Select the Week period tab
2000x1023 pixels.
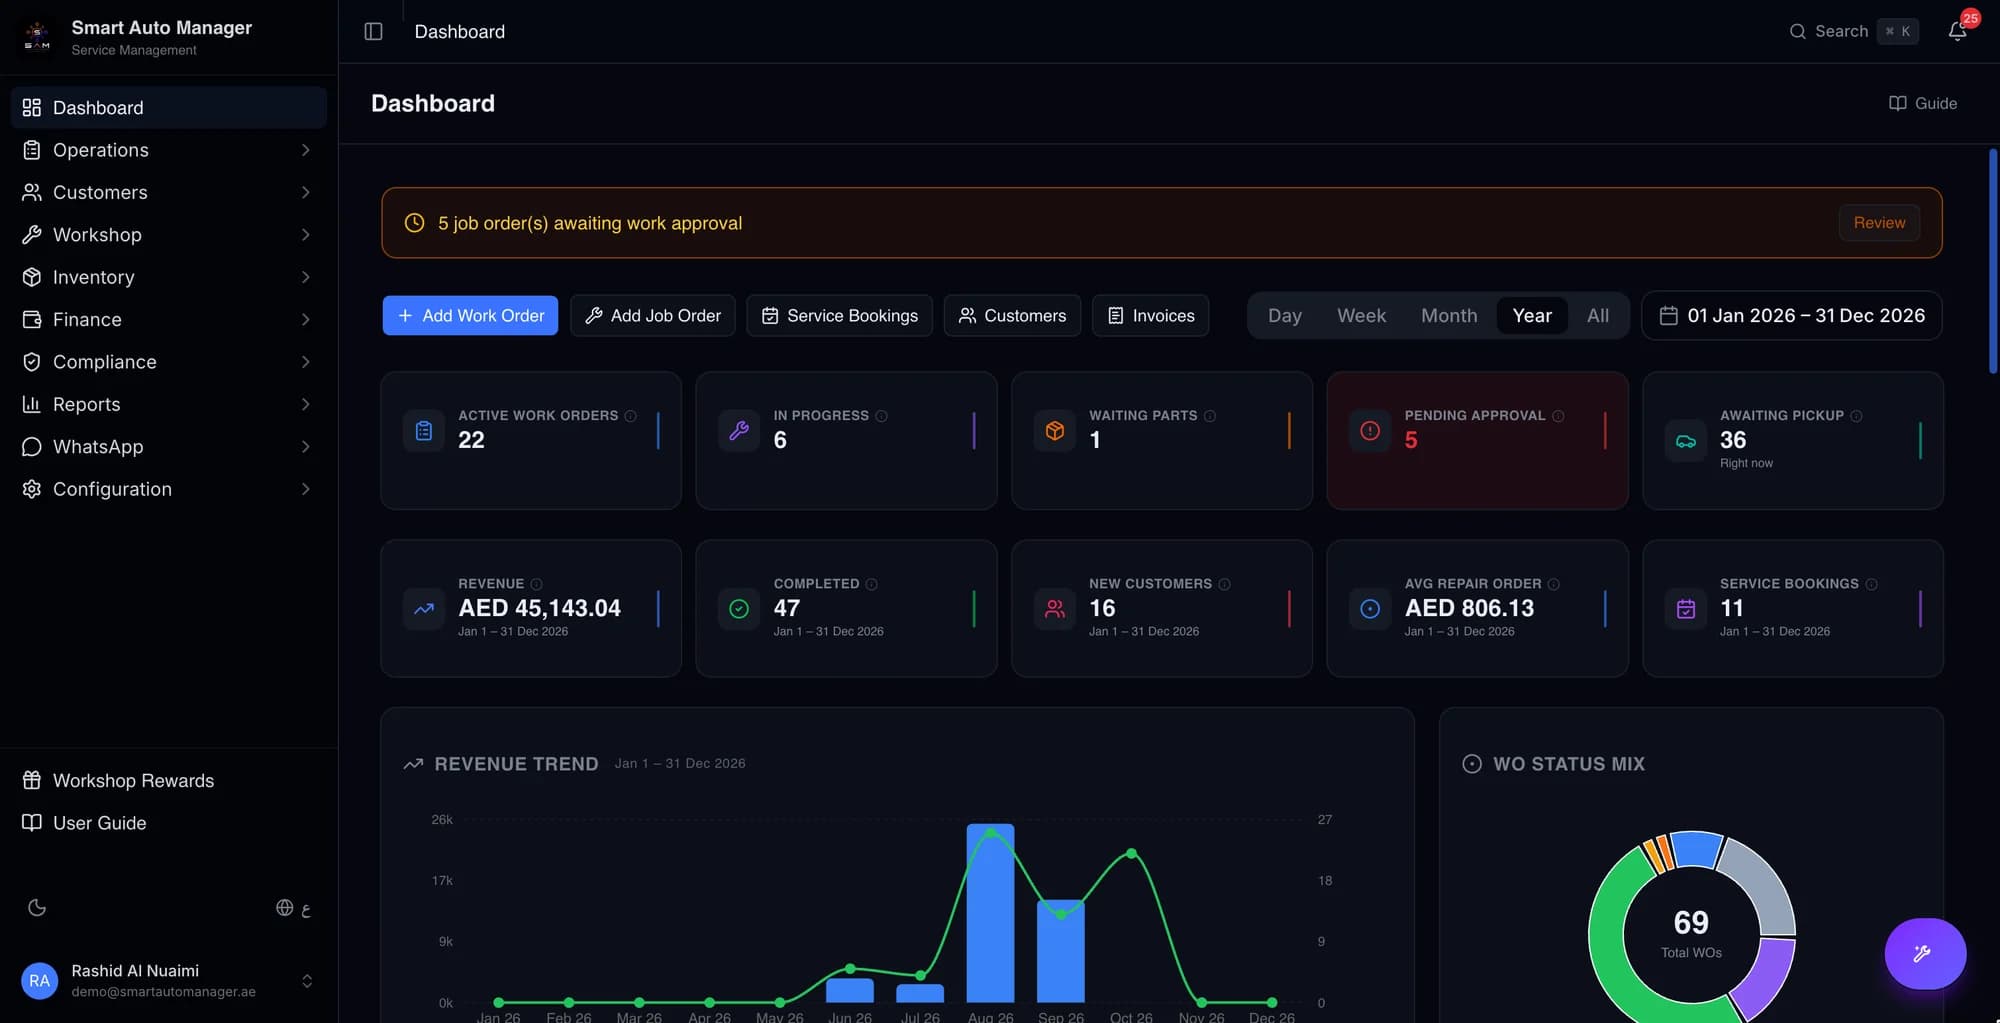(1361, 316)
